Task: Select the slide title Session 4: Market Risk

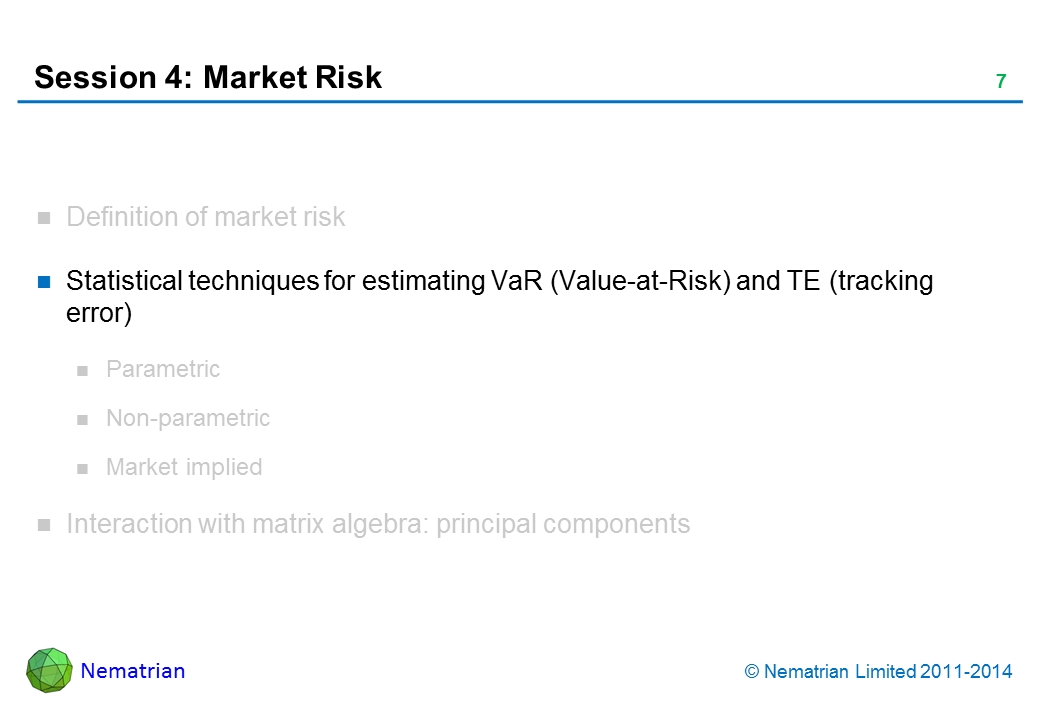Action: tap(208, 78)
